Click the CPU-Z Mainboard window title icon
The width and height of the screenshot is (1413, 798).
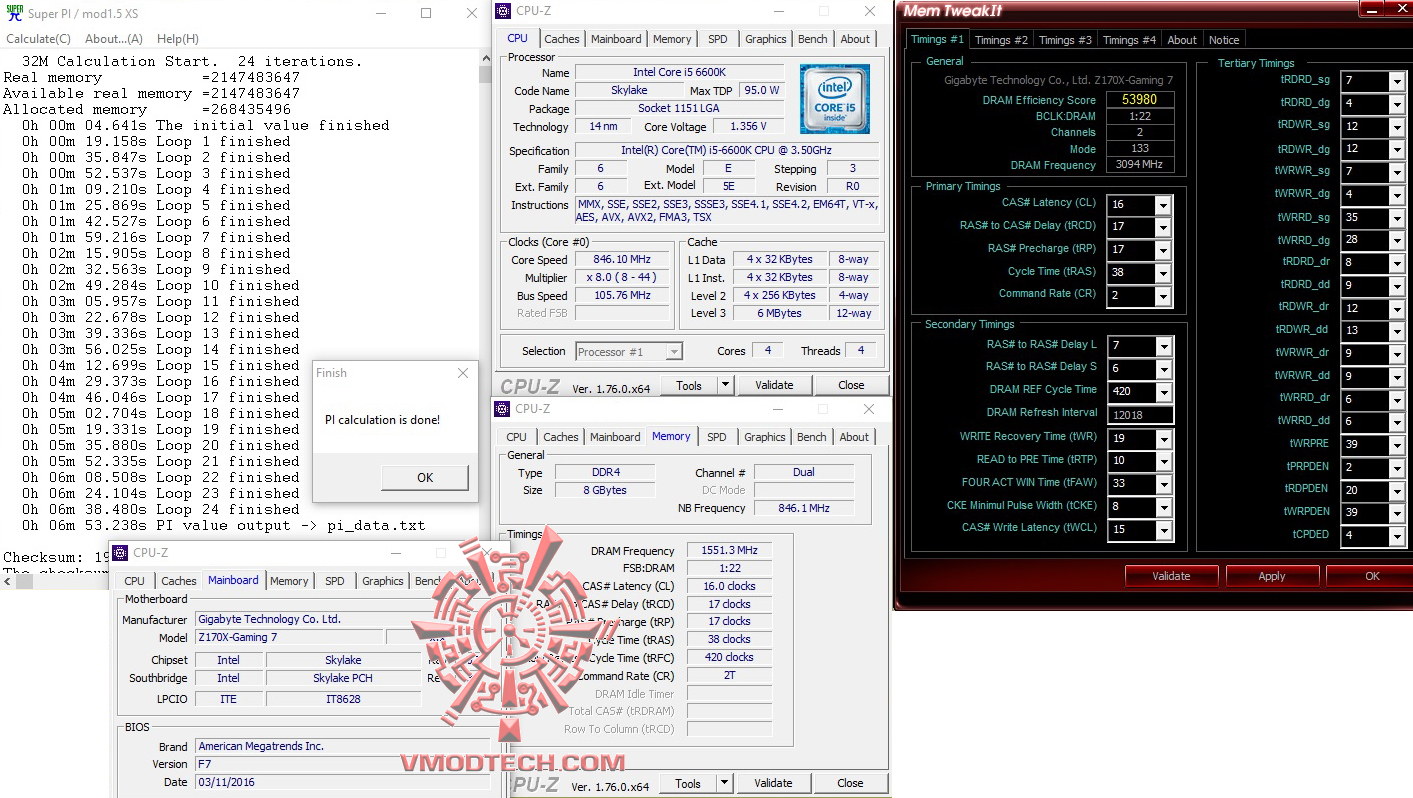(x=121, y=552)
